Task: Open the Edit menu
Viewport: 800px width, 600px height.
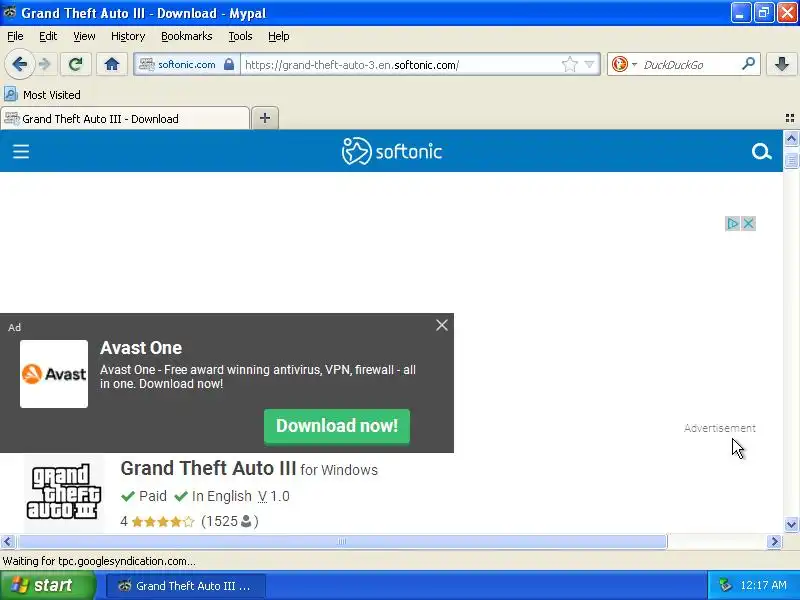Action: tap(48, 36)
